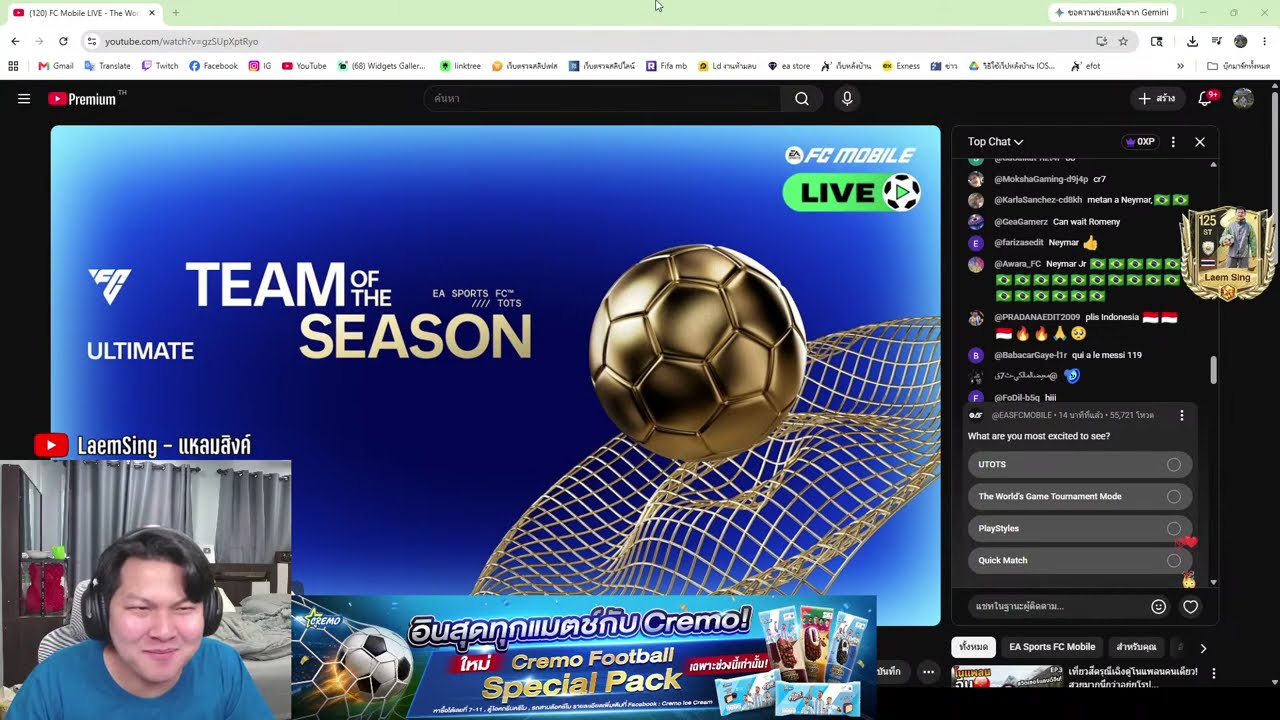Show more bookmarks with the double chevron

(x=1180, y=66)
